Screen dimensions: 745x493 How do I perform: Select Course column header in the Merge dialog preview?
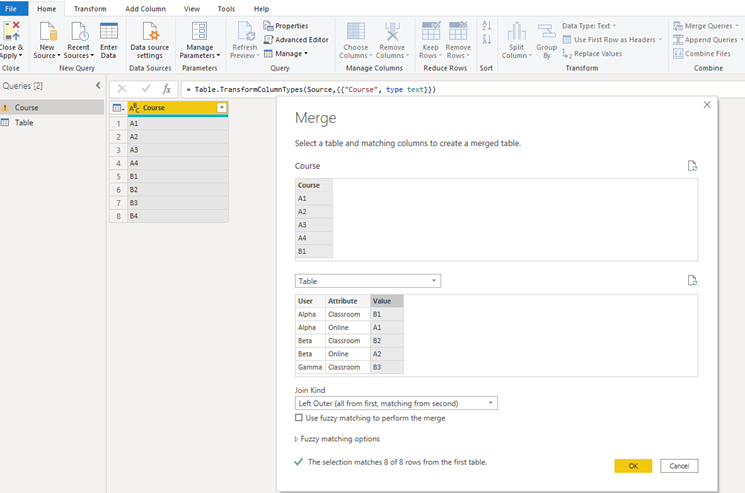314,185
